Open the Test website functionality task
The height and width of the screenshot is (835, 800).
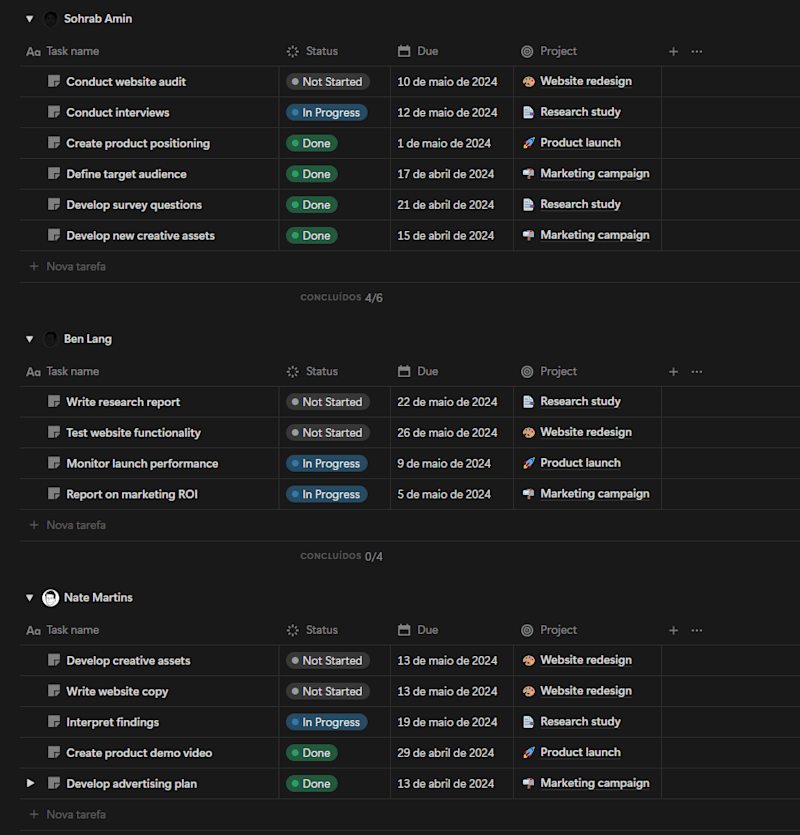(x=133, y=433)
